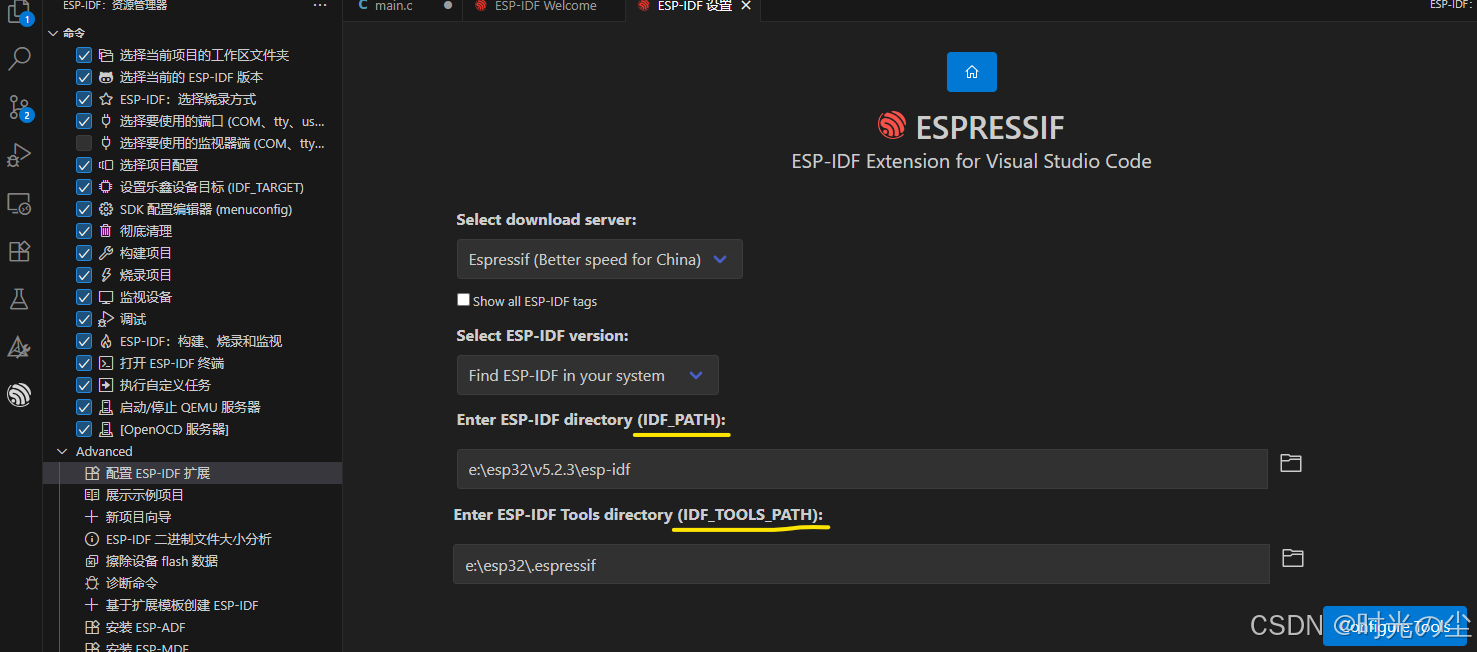Screen dimensions: 1477x652
Task: Uncheck ESP-IDF: 选择烧录方式 checkbox
Action: point(84,99)
